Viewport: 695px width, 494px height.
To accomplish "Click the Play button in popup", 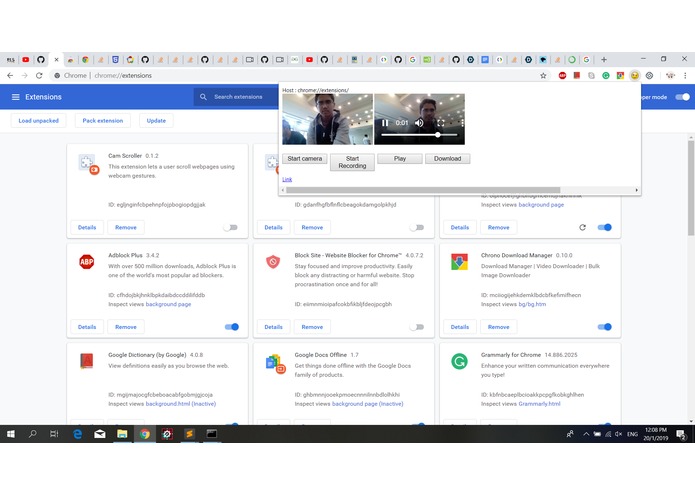I will 400,159.
